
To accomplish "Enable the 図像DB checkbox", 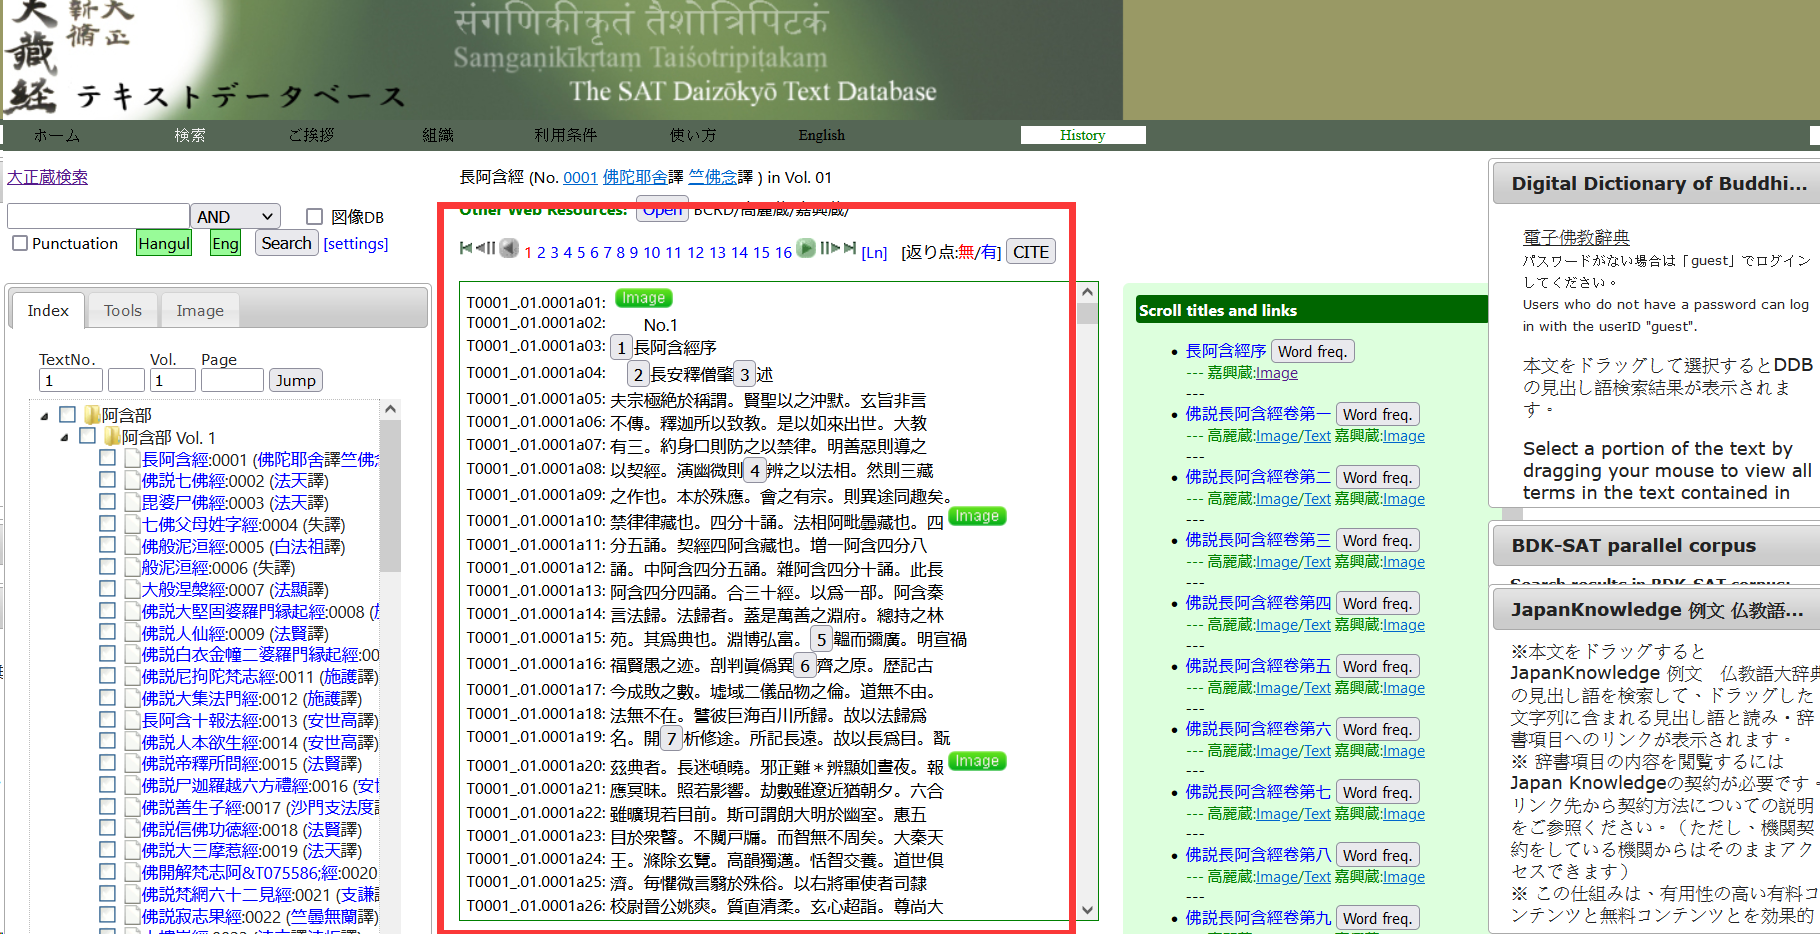I will (314, 217).
